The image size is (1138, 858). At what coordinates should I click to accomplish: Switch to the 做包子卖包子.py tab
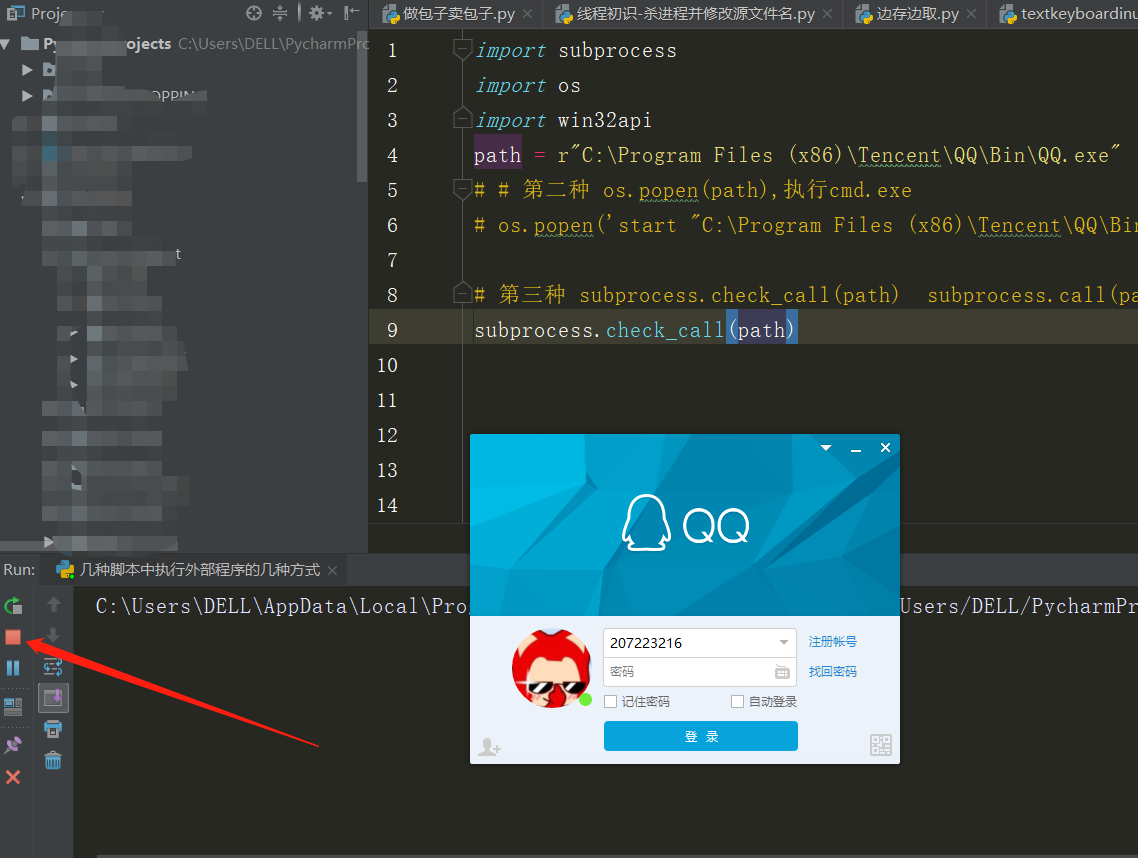[x=459, y=14]
